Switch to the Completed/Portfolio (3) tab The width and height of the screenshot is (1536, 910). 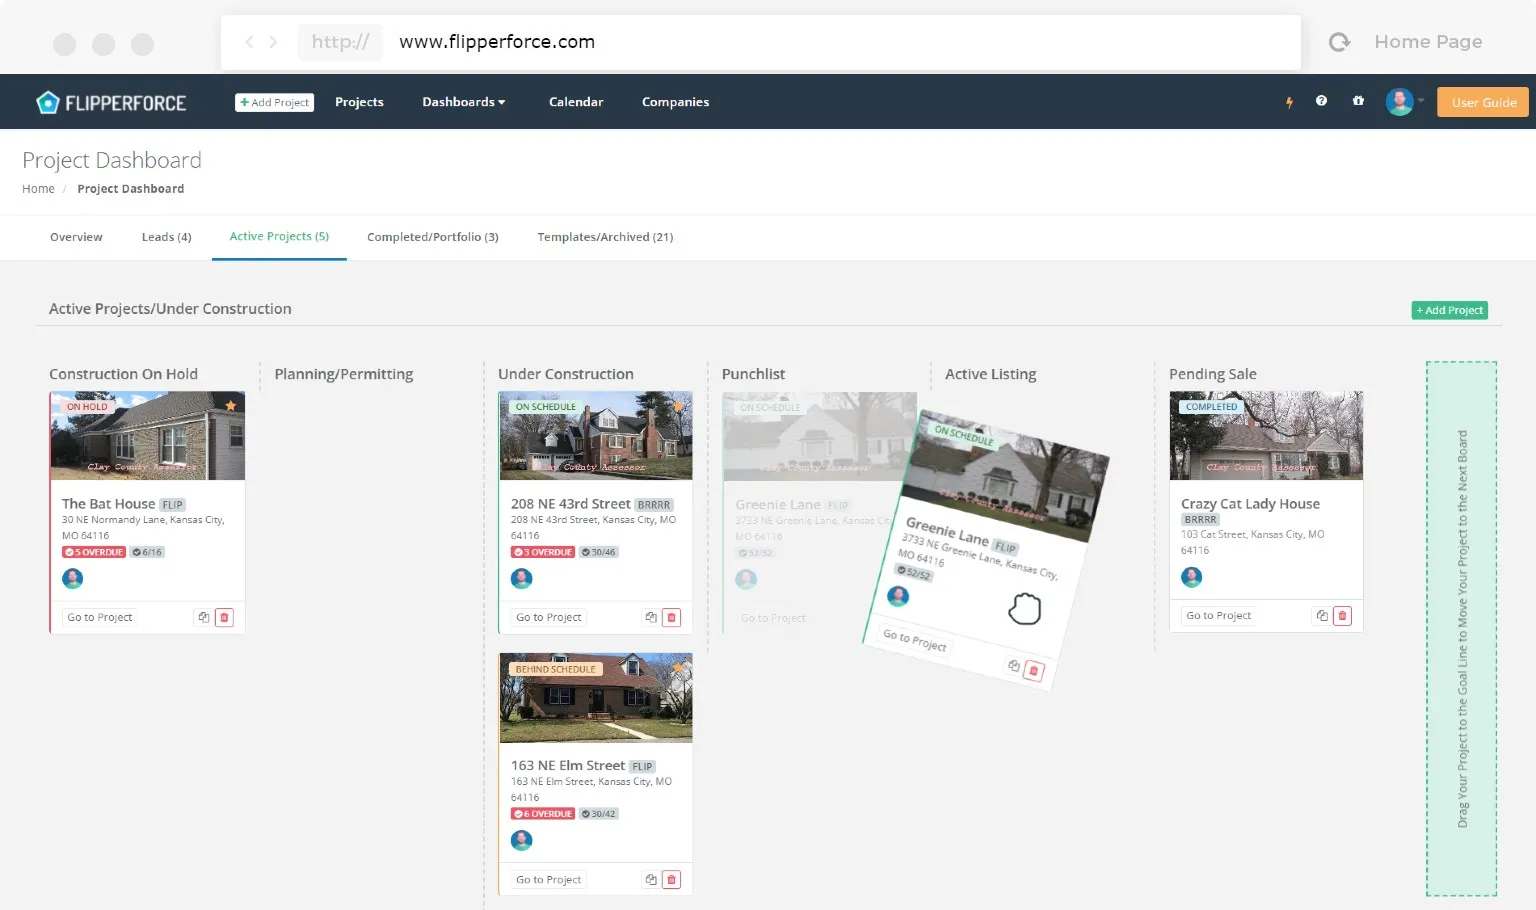click(x=432, y=237)
